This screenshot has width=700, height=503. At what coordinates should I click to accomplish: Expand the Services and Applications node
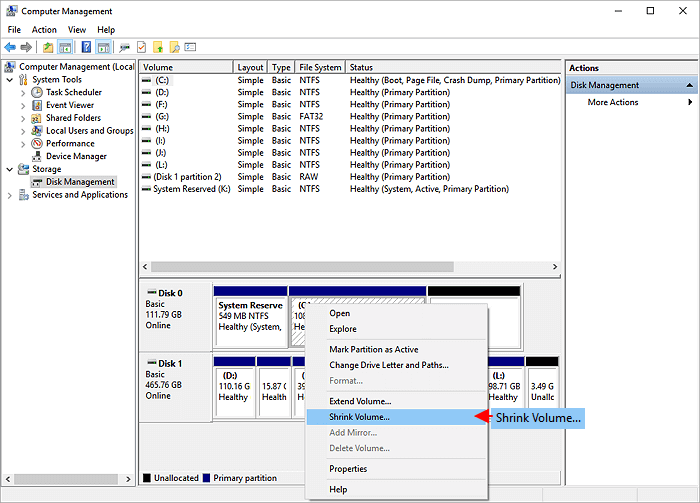(10, 195)
